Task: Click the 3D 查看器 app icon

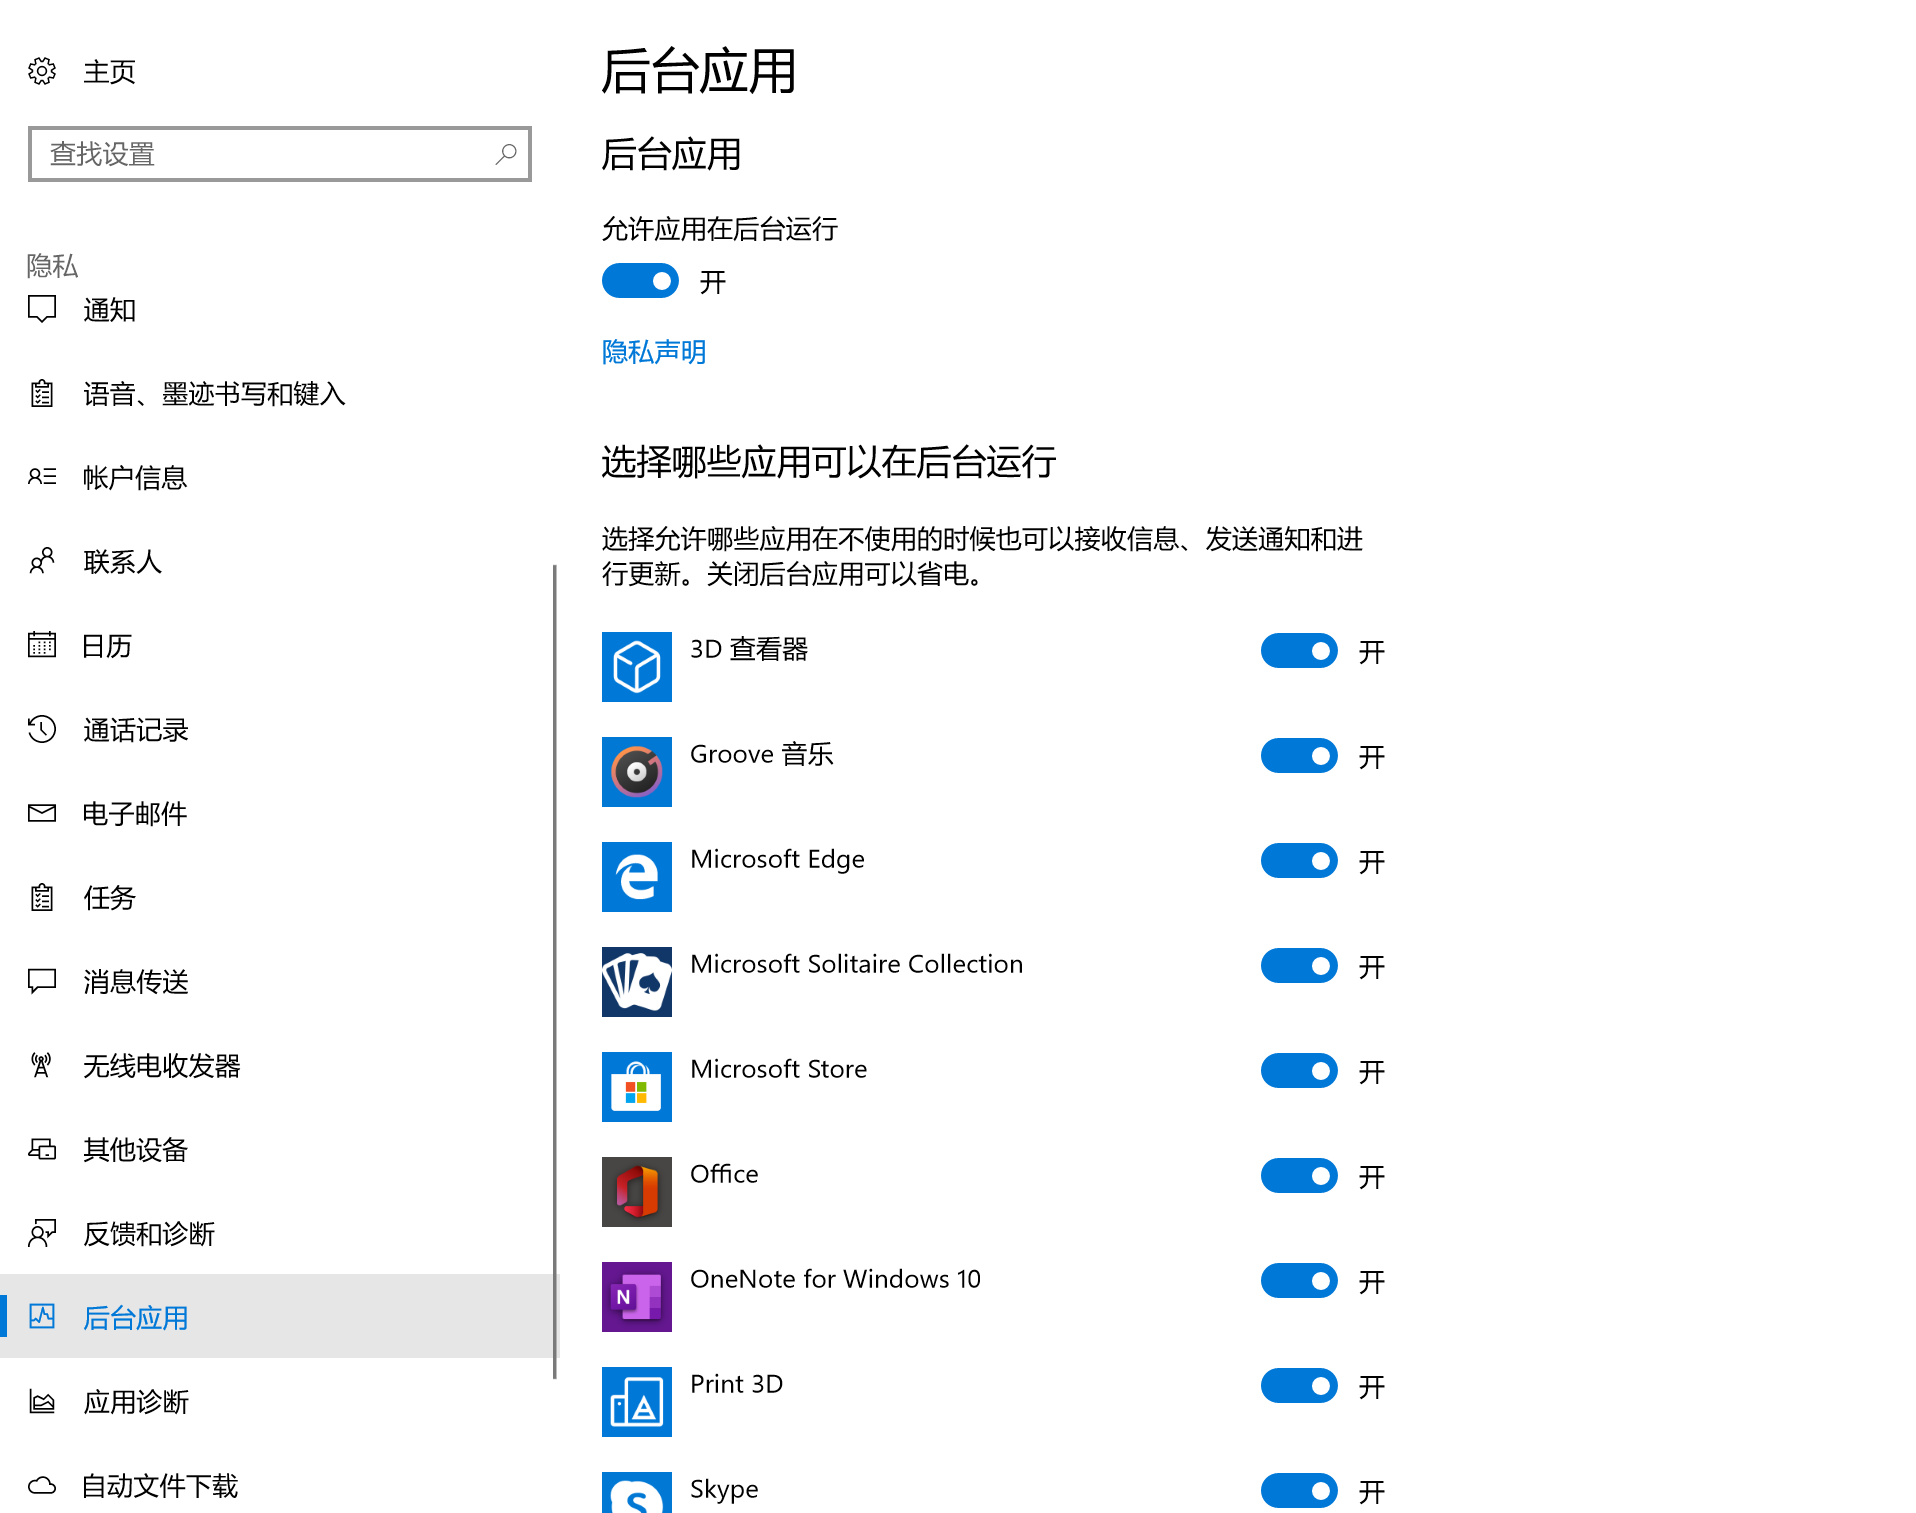Action: (637, 667)
